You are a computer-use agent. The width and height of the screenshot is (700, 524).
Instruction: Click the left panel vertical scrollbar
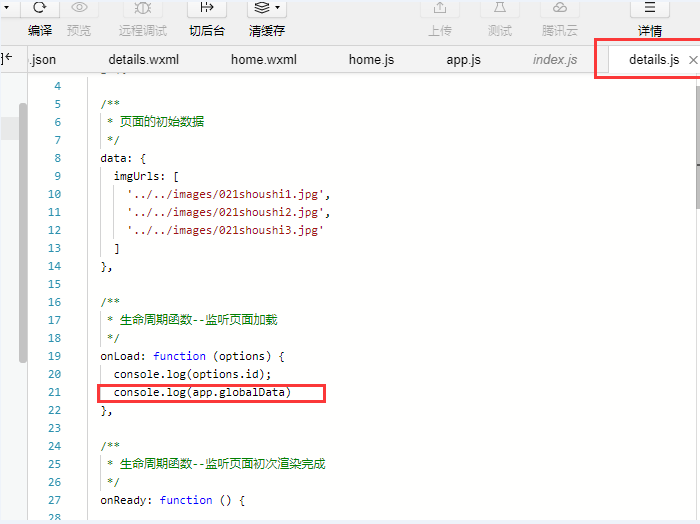click(23, 233)
